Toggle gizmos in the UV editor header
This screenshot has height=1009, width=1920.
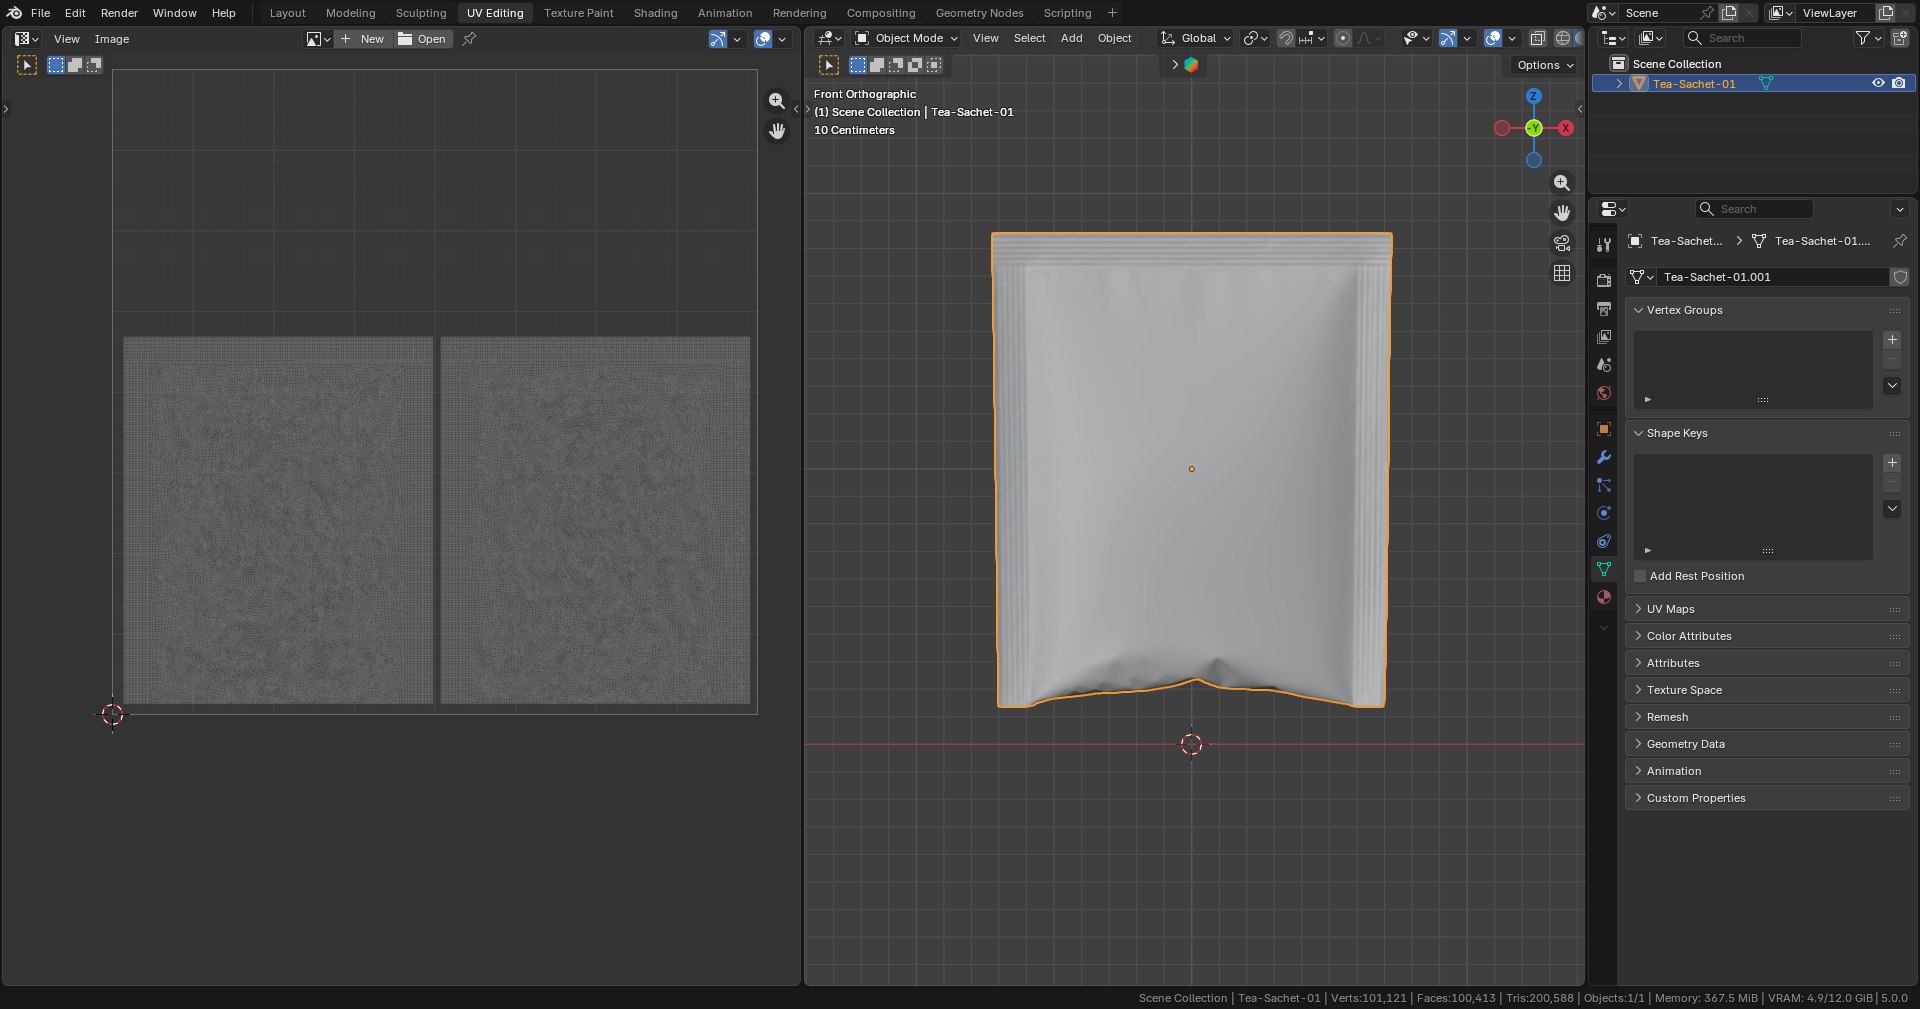[x=718, y=39]
